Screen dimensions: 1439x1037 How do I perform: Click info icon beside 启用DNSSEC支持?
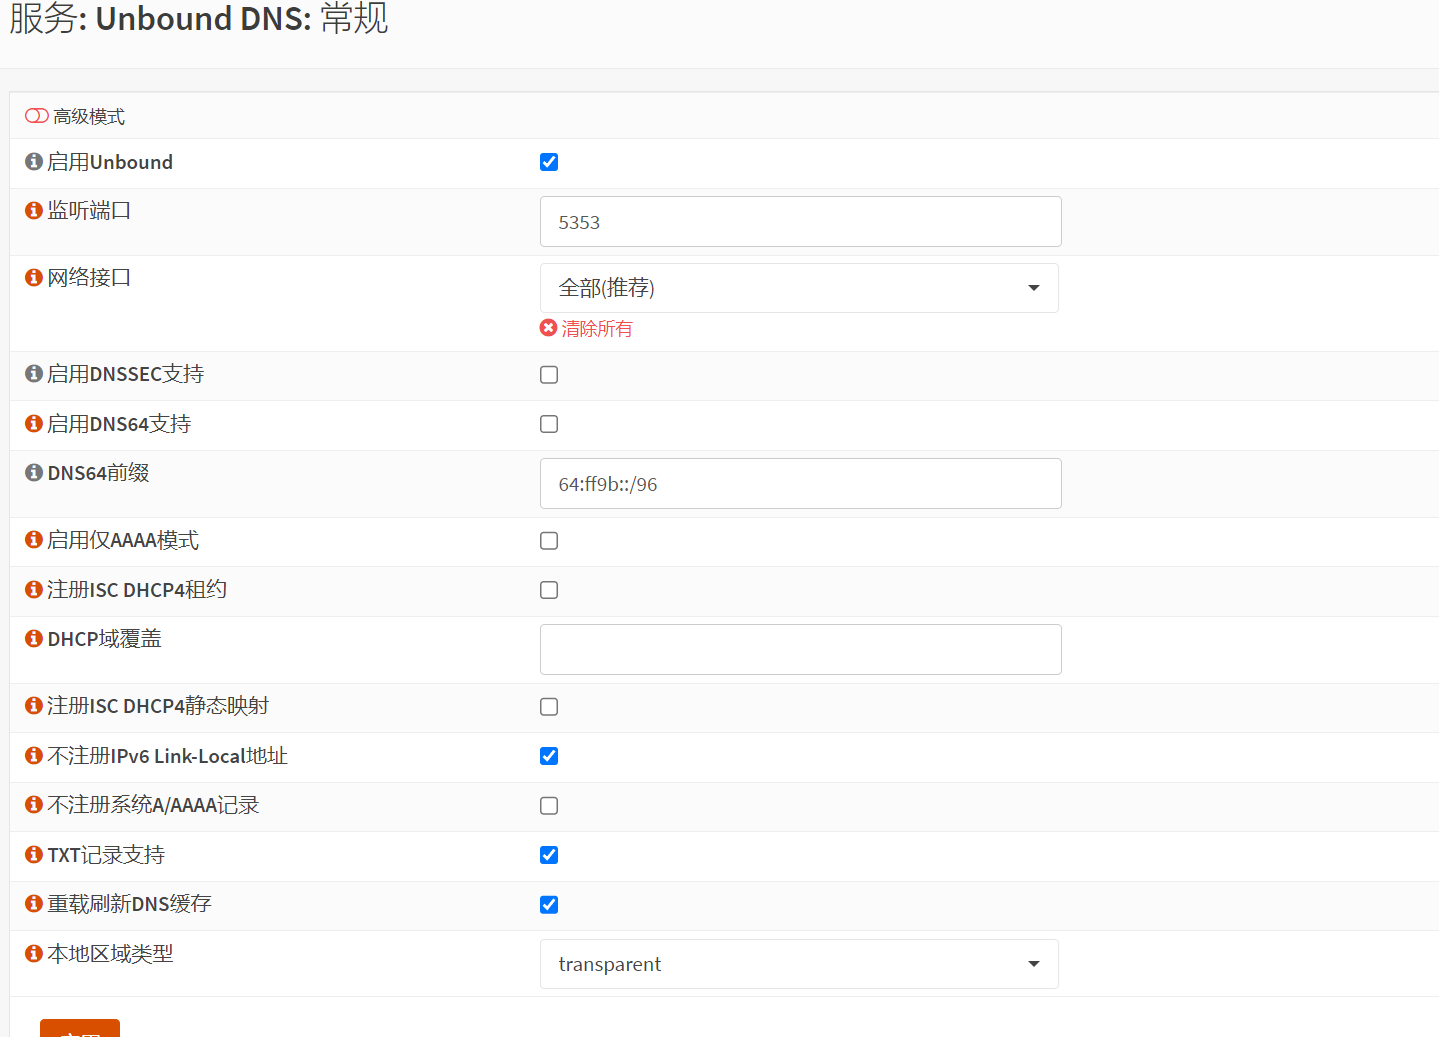34,374
